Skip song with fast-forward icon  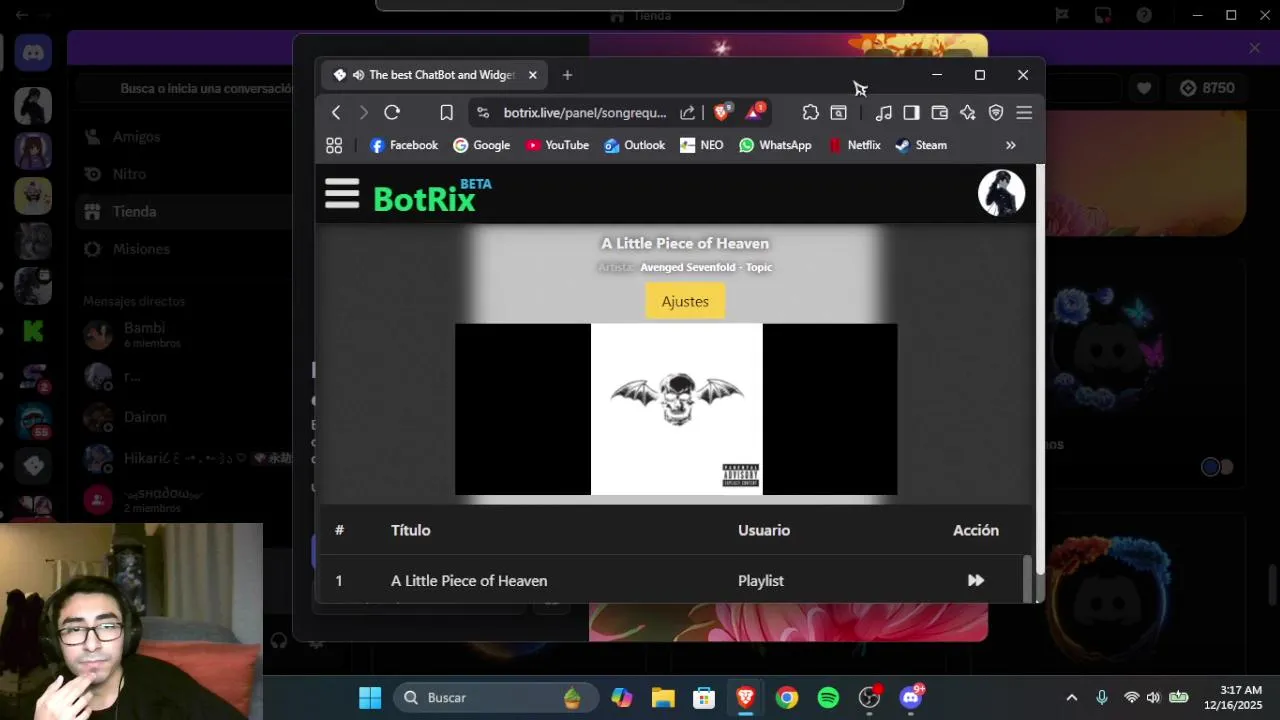(976, 580)
